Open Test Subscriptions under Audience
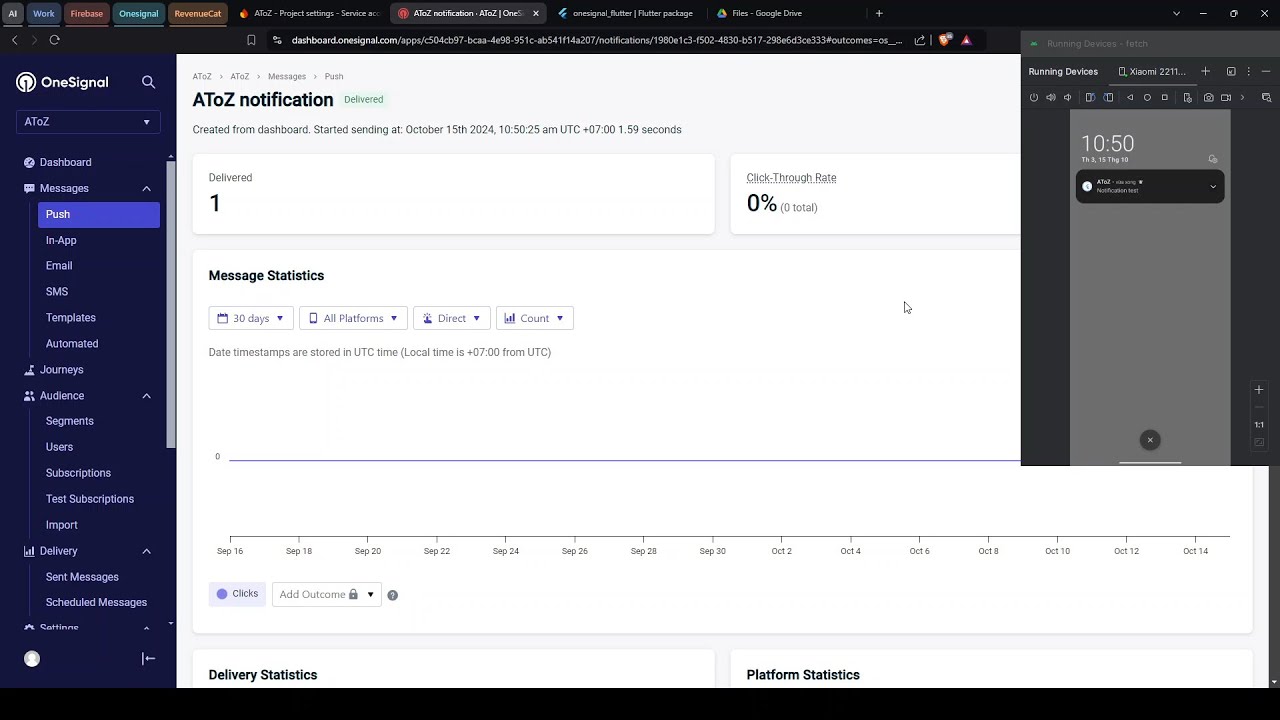This screenshot has height=720, width=1280. [x=90, y=499]
